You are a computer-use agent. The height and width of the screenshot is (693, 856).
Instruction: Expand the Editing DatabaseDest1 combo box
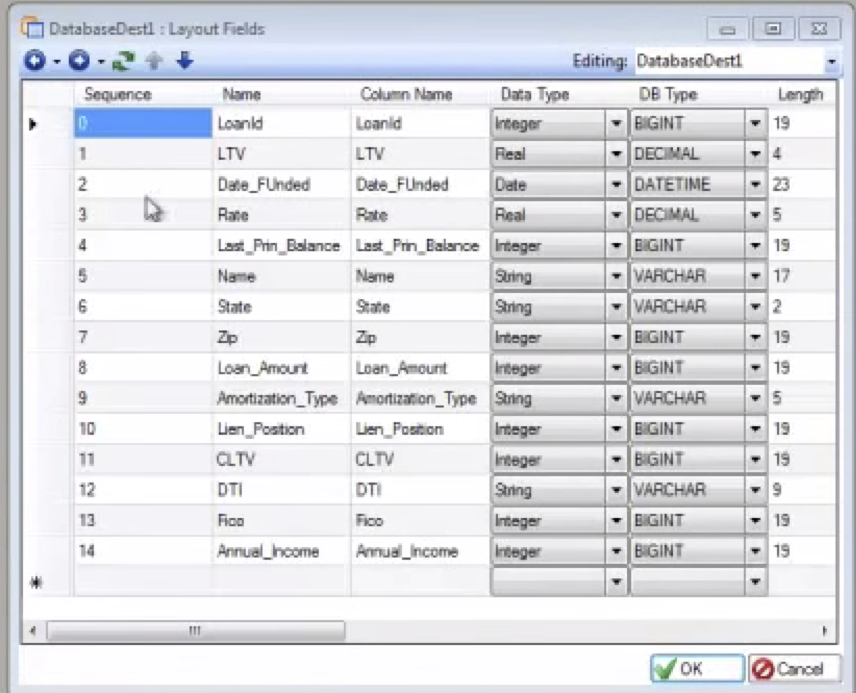coord(832,62)
